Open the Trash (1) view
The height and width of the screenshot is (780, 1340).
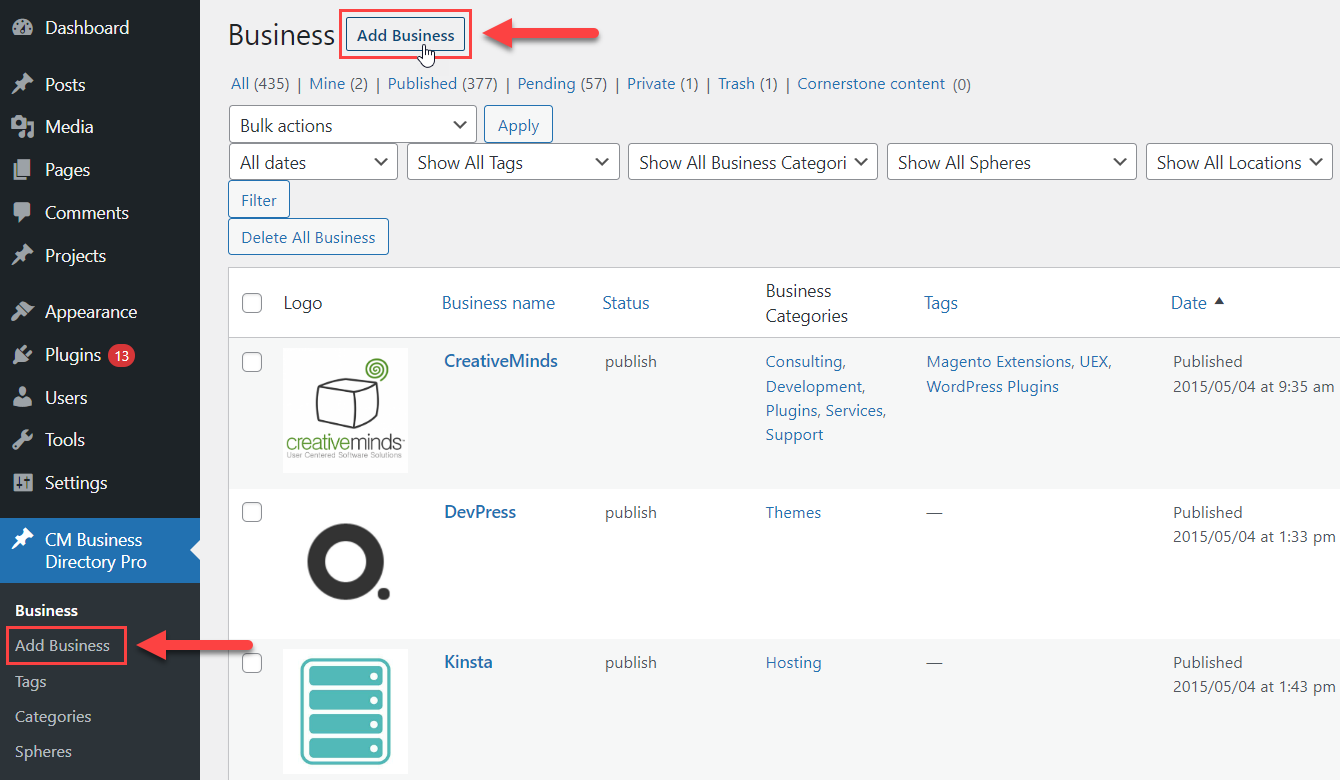click(748, 84)
